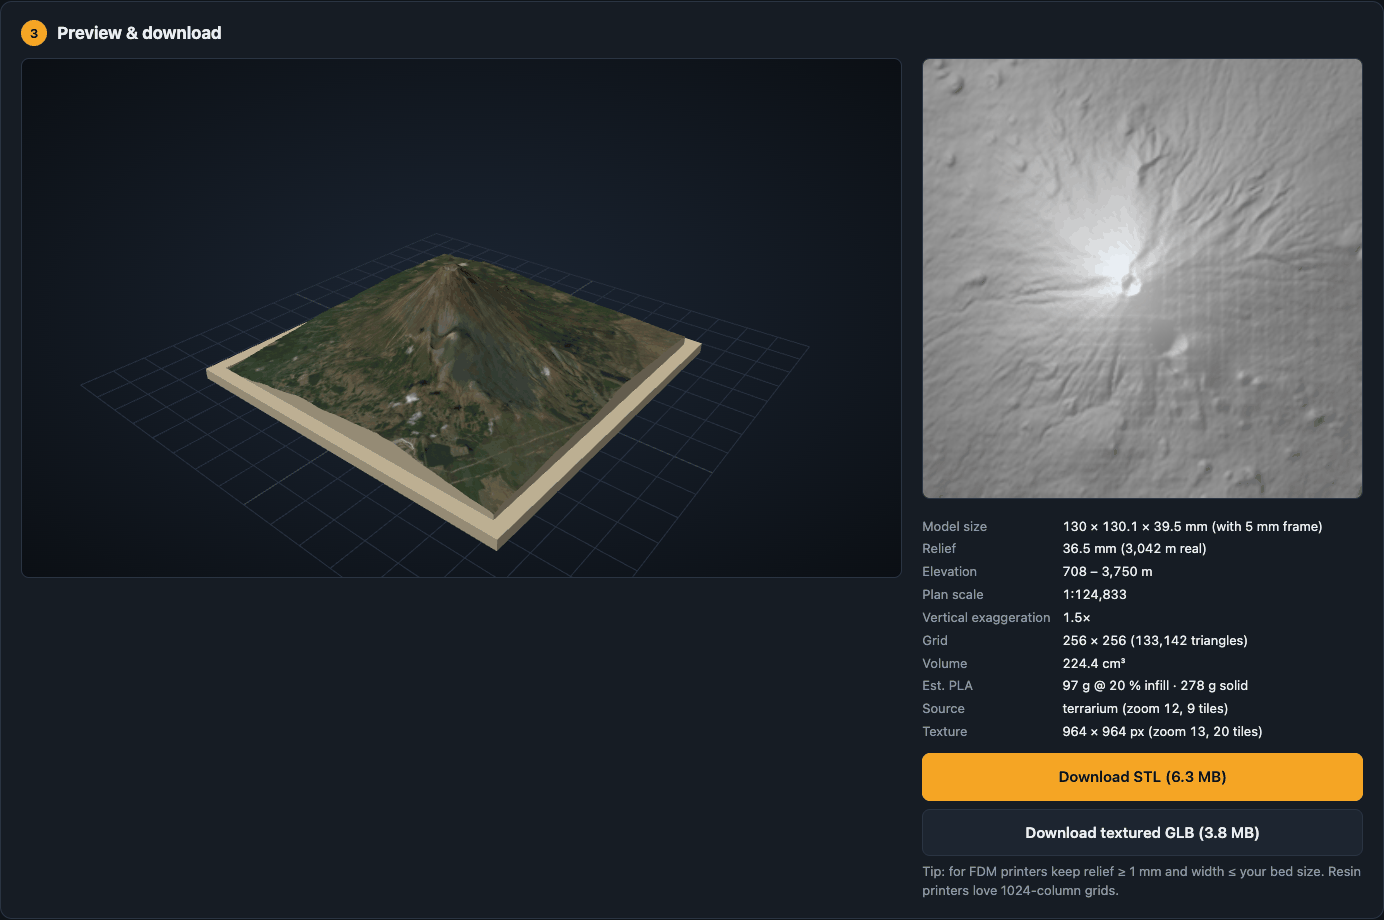Screen dimensions: 1384x920
Task: Click Download textured GLB (3.8 MB) button
Action: tap(1142, 833)
